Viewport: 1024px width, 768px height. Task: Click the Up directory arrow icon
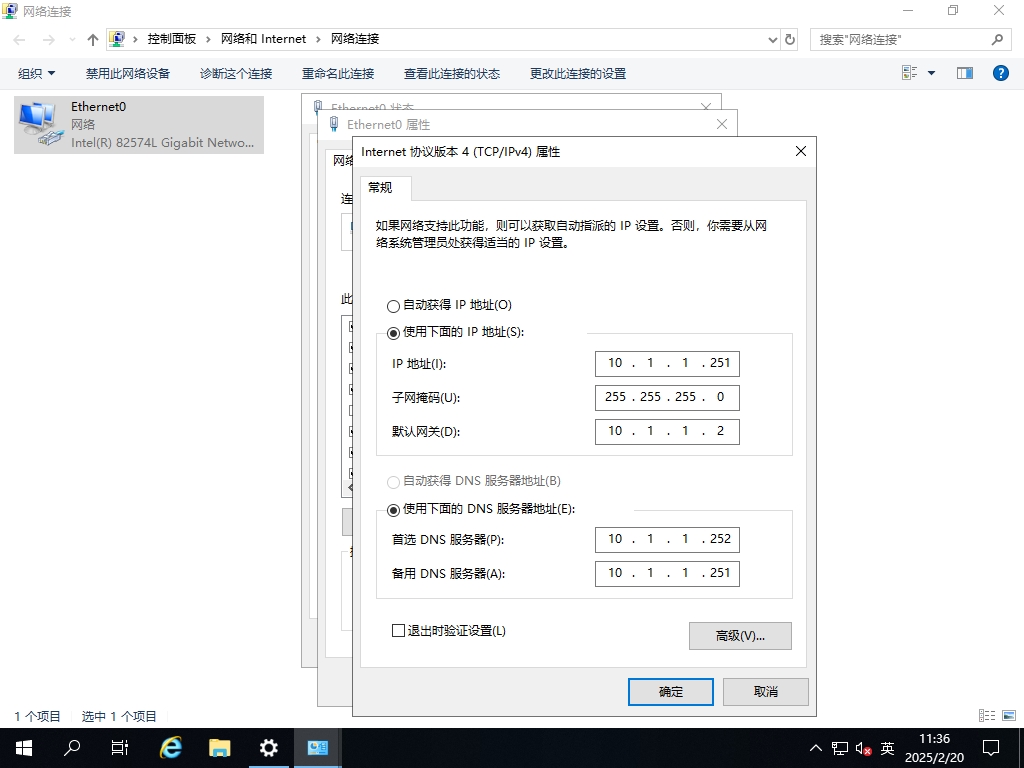point(93,39)
